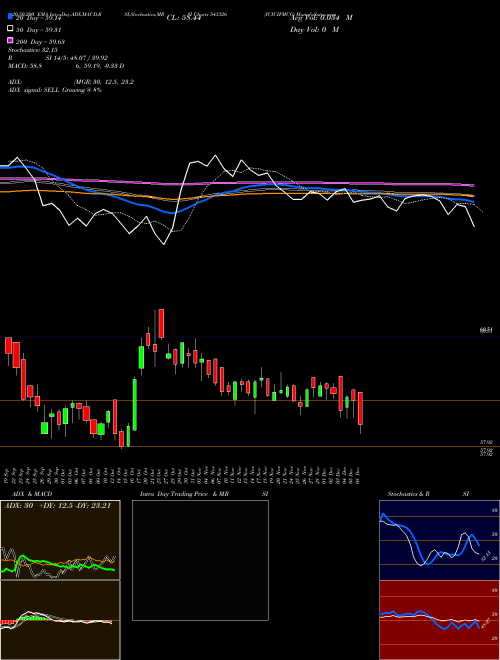Open the MACD histogram chart panel
The height and width of the screenshot is (660, 500).
60,620
